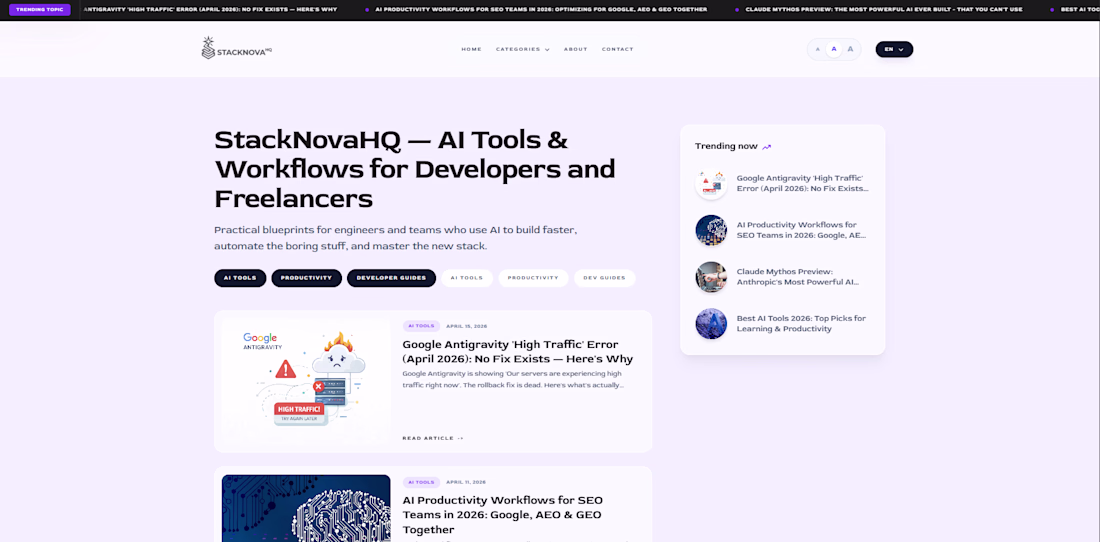Image resolution: width=1100 pixels, height=542 pixels.
Task: Open Google Antigravity High Traffic article title
Action: point(518,352)
